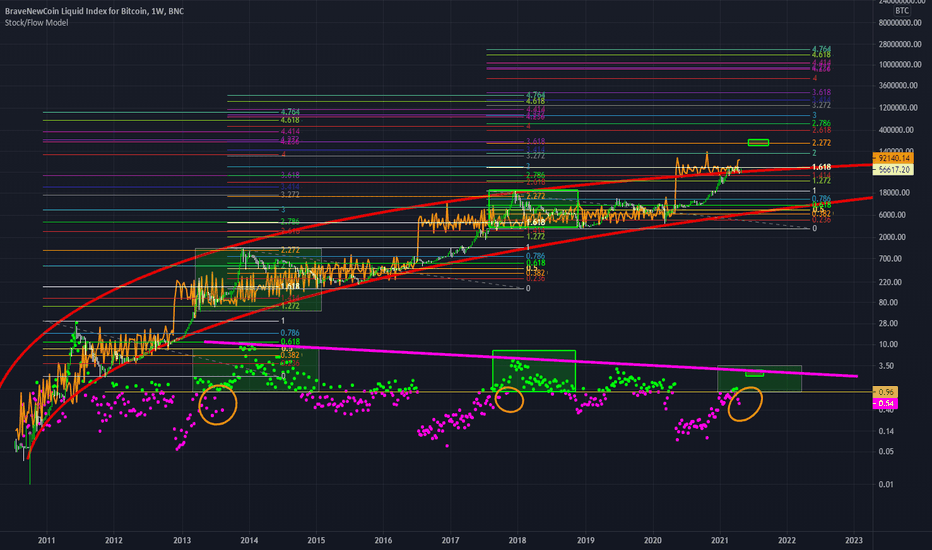This screenshot has height=550, width=932.
Task: Select the orange ellipse drawn around 2021 dots
Action: 745,404
